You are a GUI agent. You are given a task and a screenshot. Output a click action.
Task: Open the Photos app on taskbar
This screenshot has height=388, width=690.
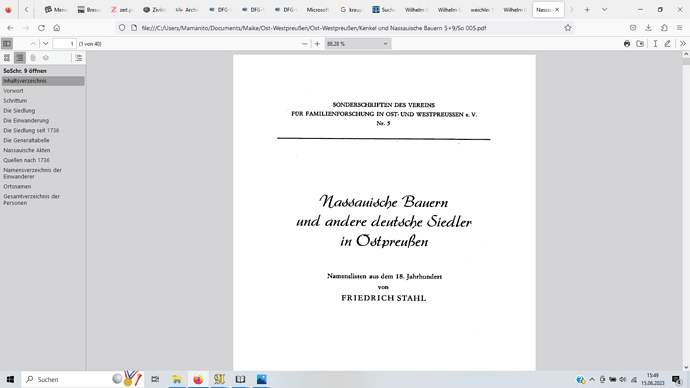tap(261, 379)
